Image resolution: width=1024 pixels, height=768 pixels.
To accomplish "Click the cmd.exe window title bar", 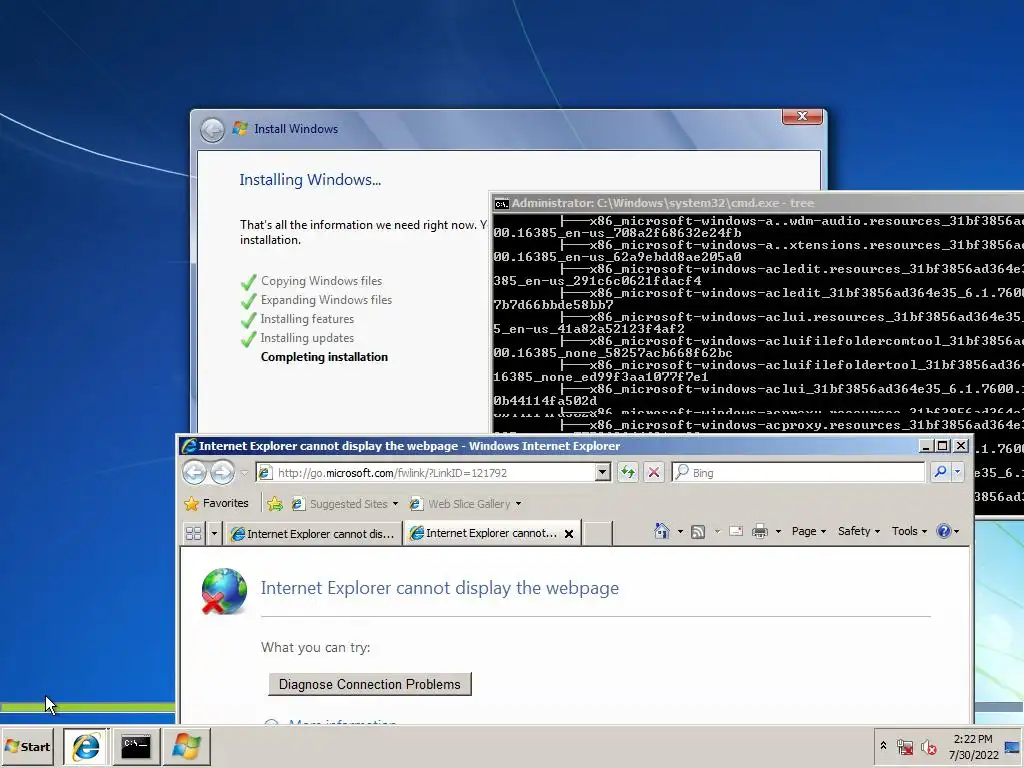I will 758,203.
